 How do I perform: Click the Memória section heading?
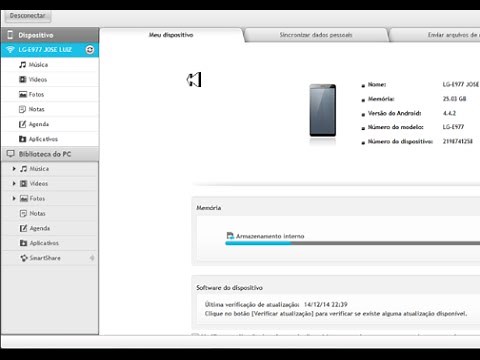pos(209,208)
